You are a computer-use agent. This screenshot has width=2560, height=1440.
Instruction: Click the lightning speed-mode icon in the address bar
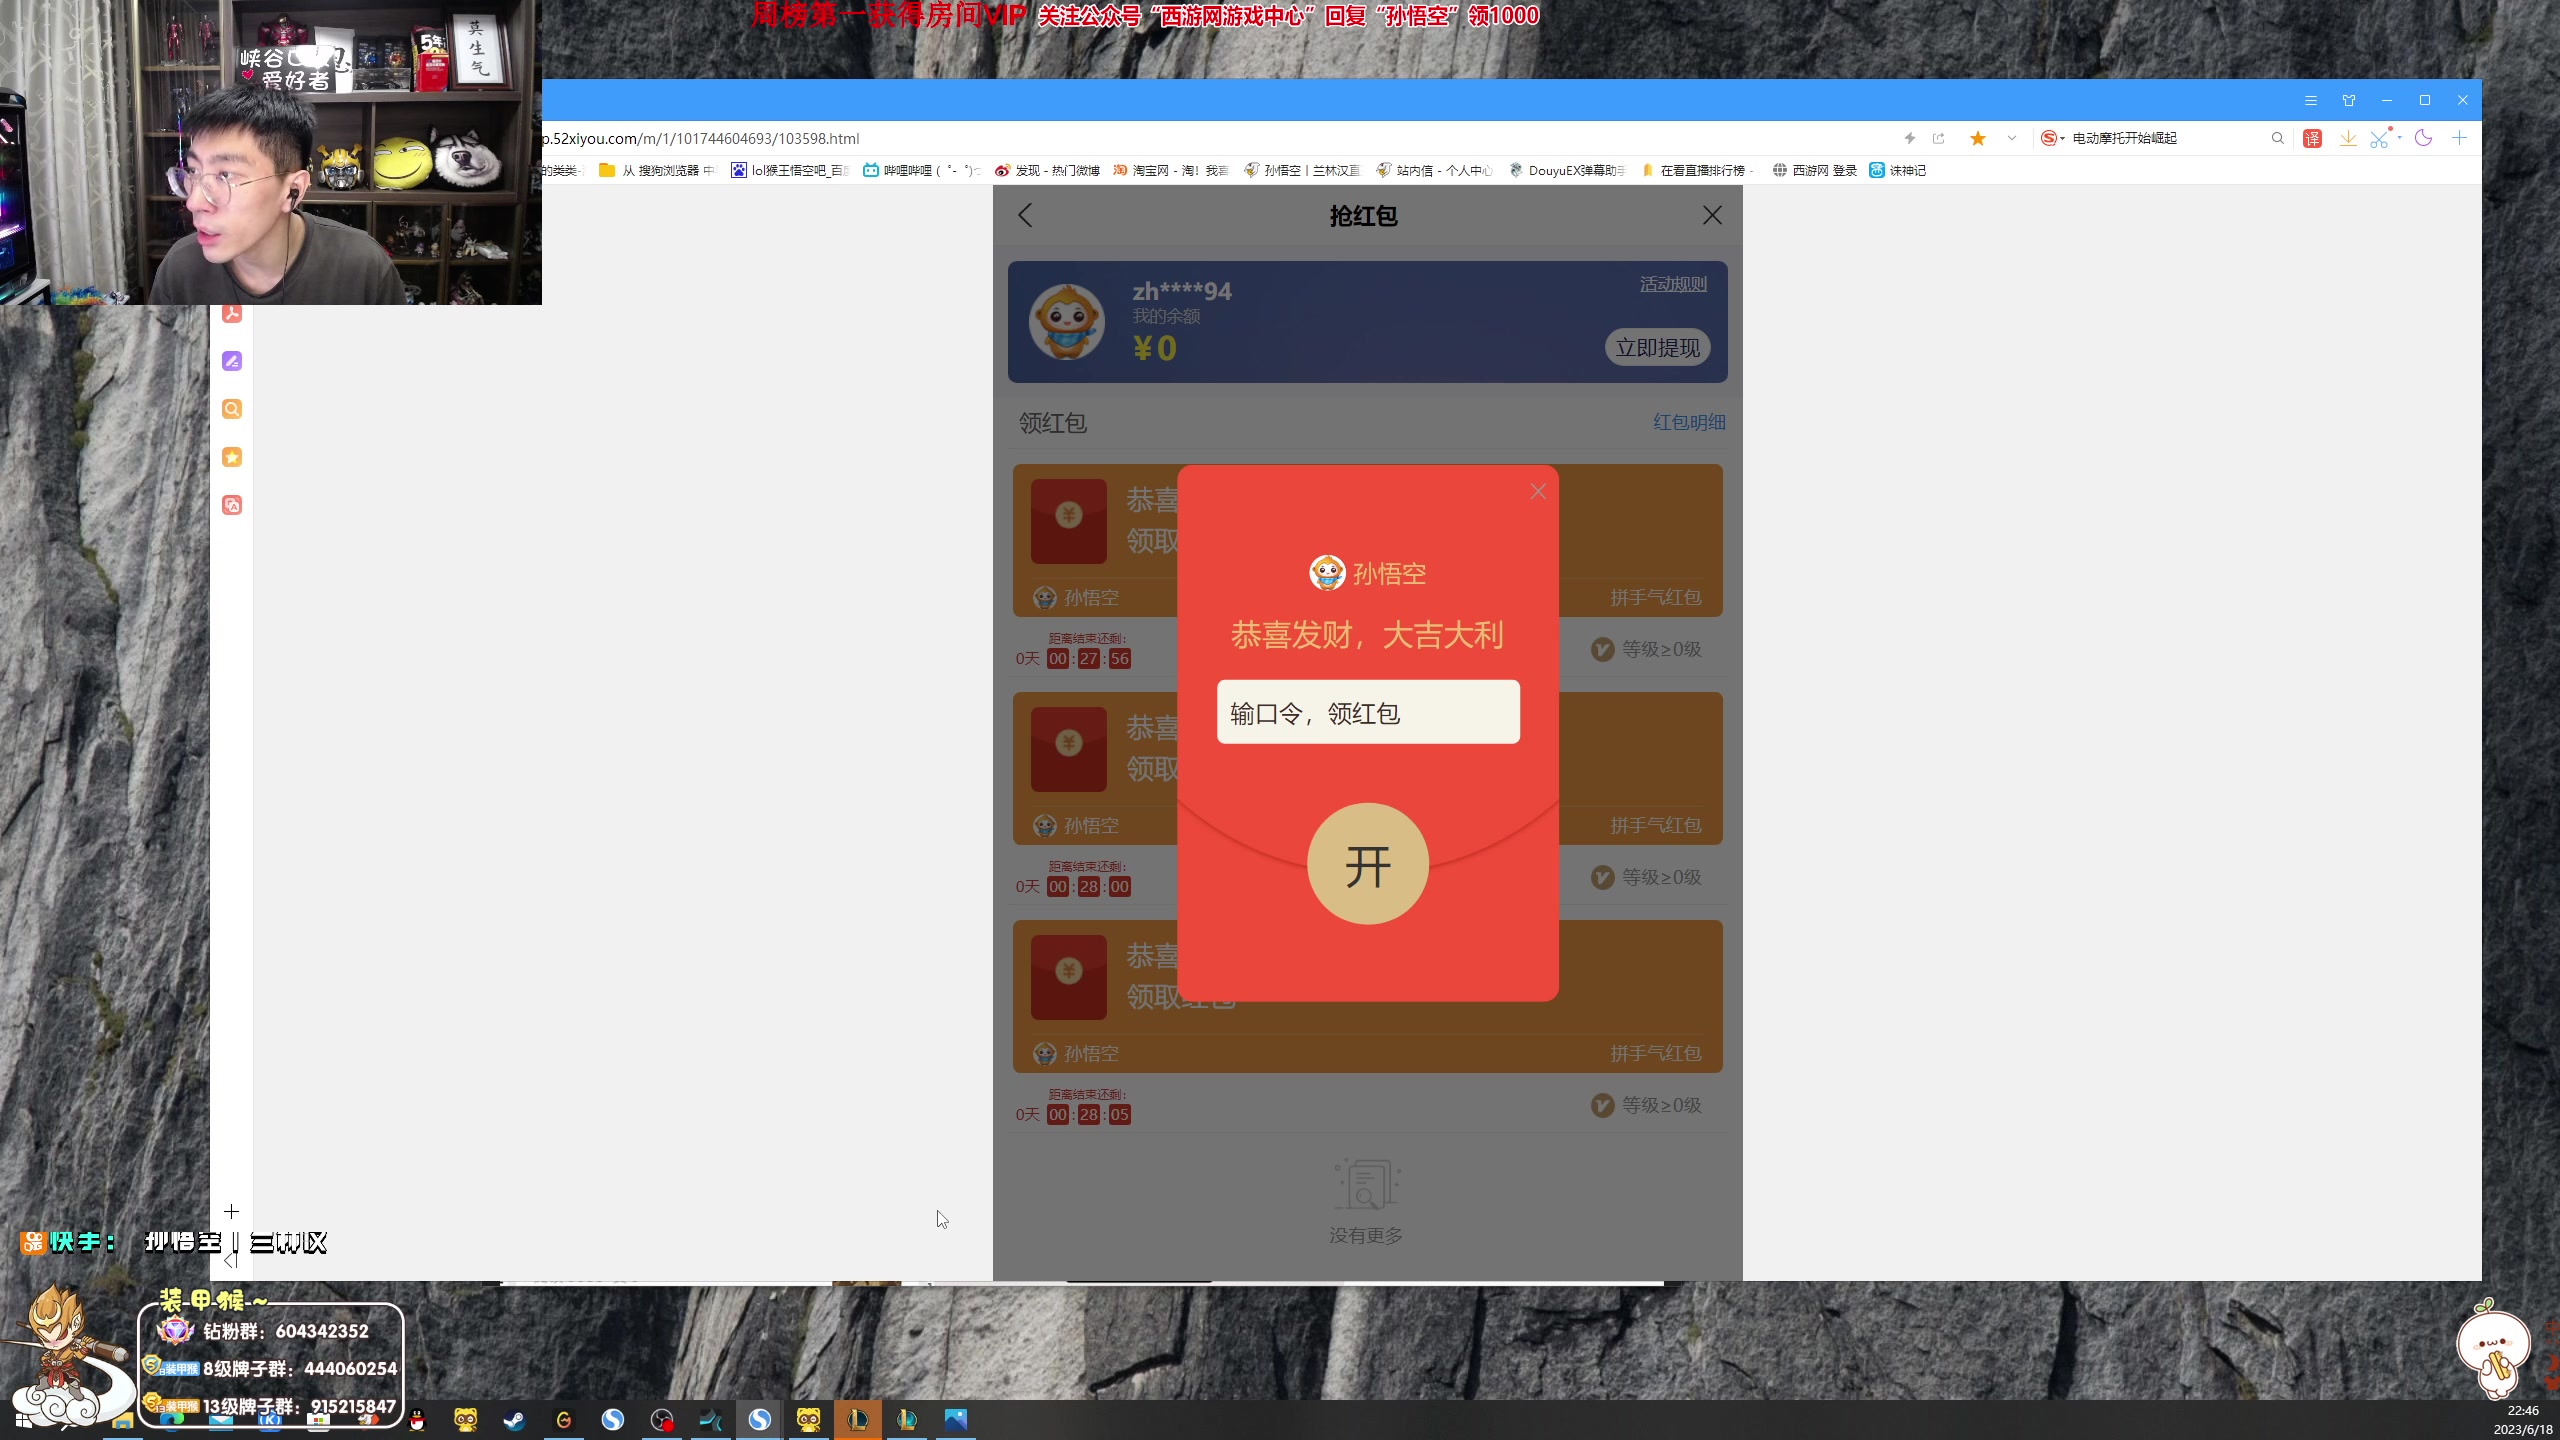(x=1909, y=139)
